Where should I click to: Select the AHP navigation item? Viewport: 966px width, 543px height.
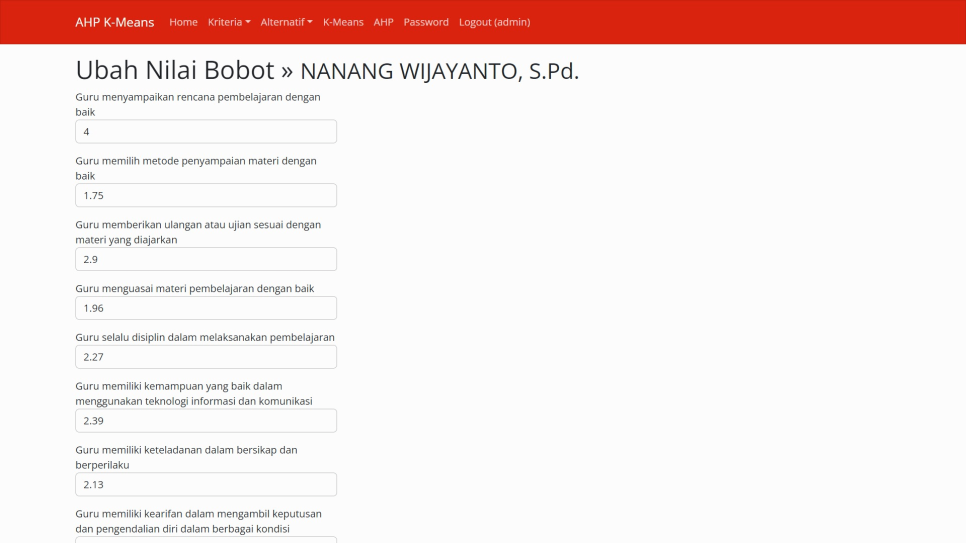pos(383,22)
